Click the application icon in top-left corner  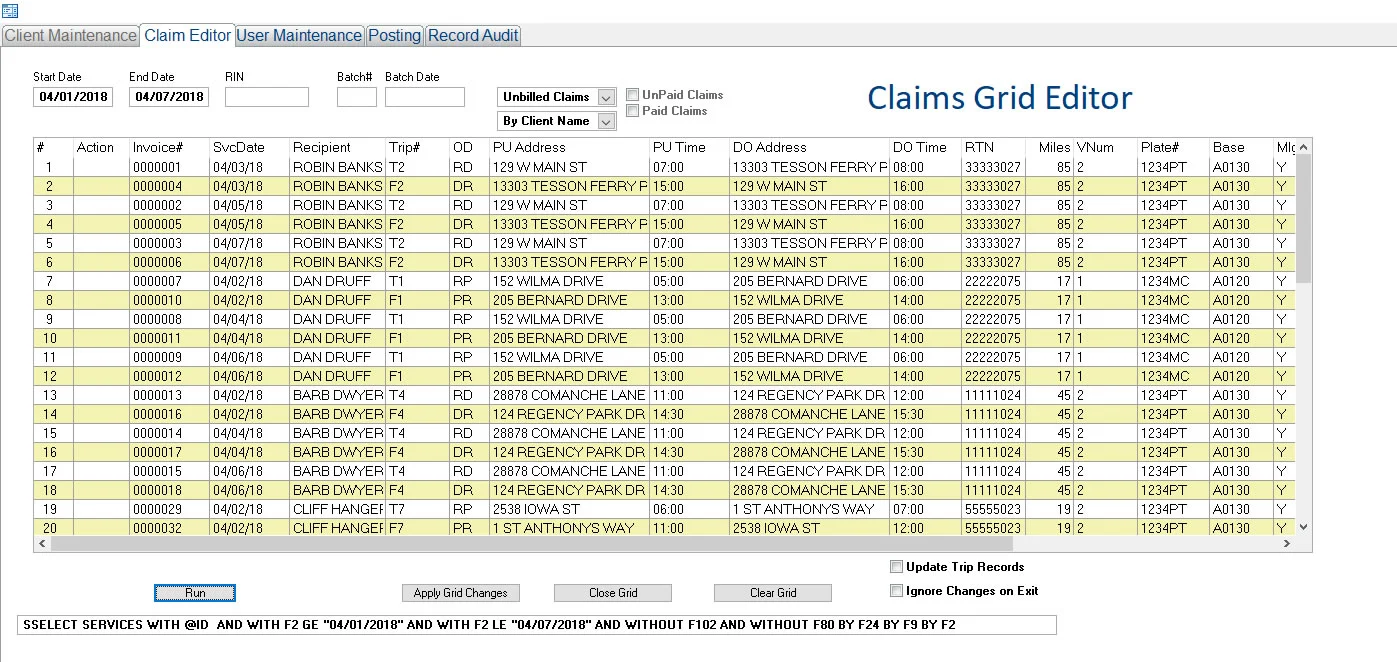coord(9,10)
